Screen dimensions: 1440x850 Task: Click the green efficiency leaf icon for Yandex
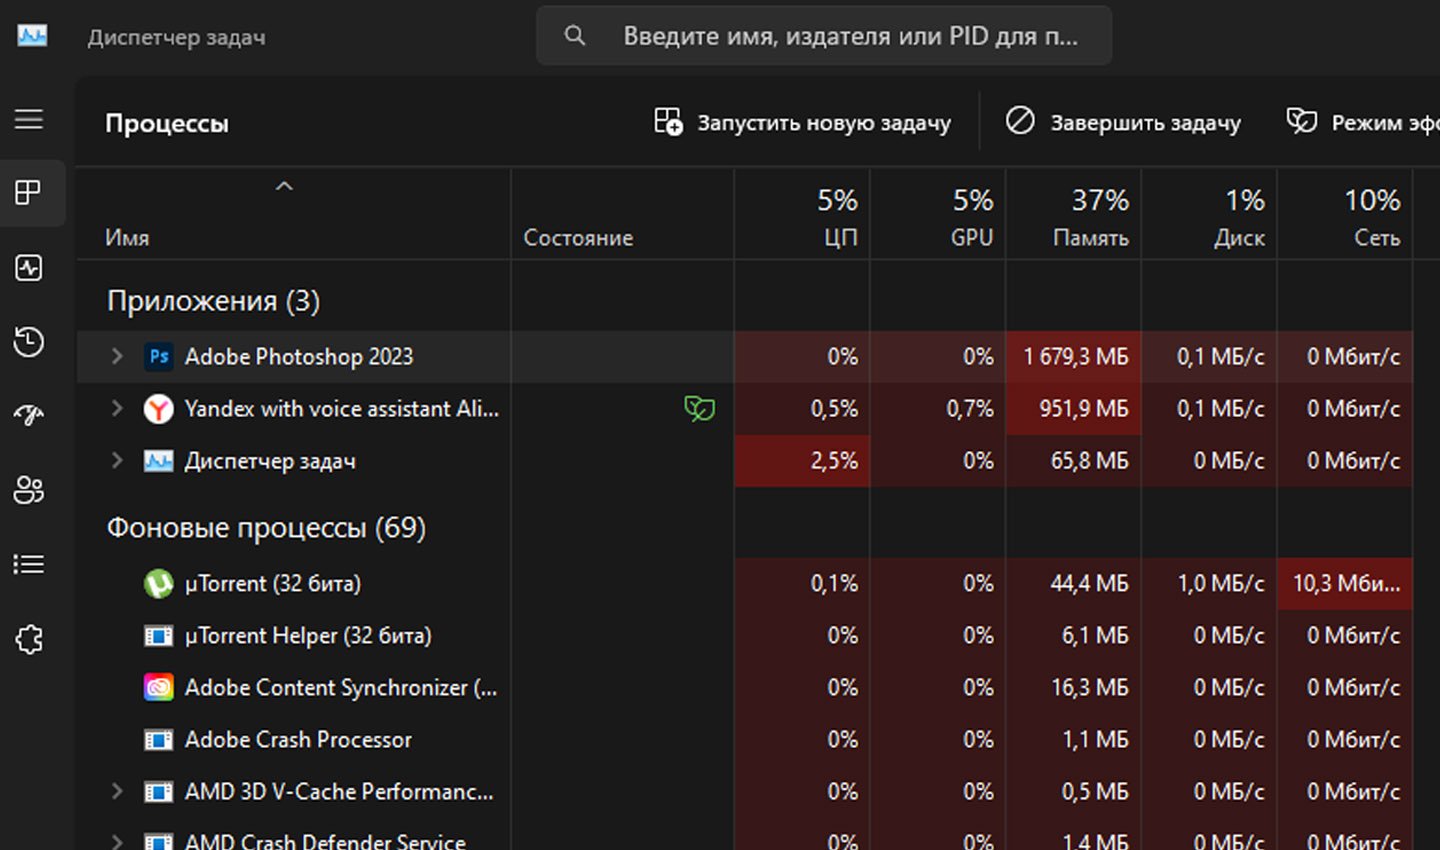coord(699,408)
